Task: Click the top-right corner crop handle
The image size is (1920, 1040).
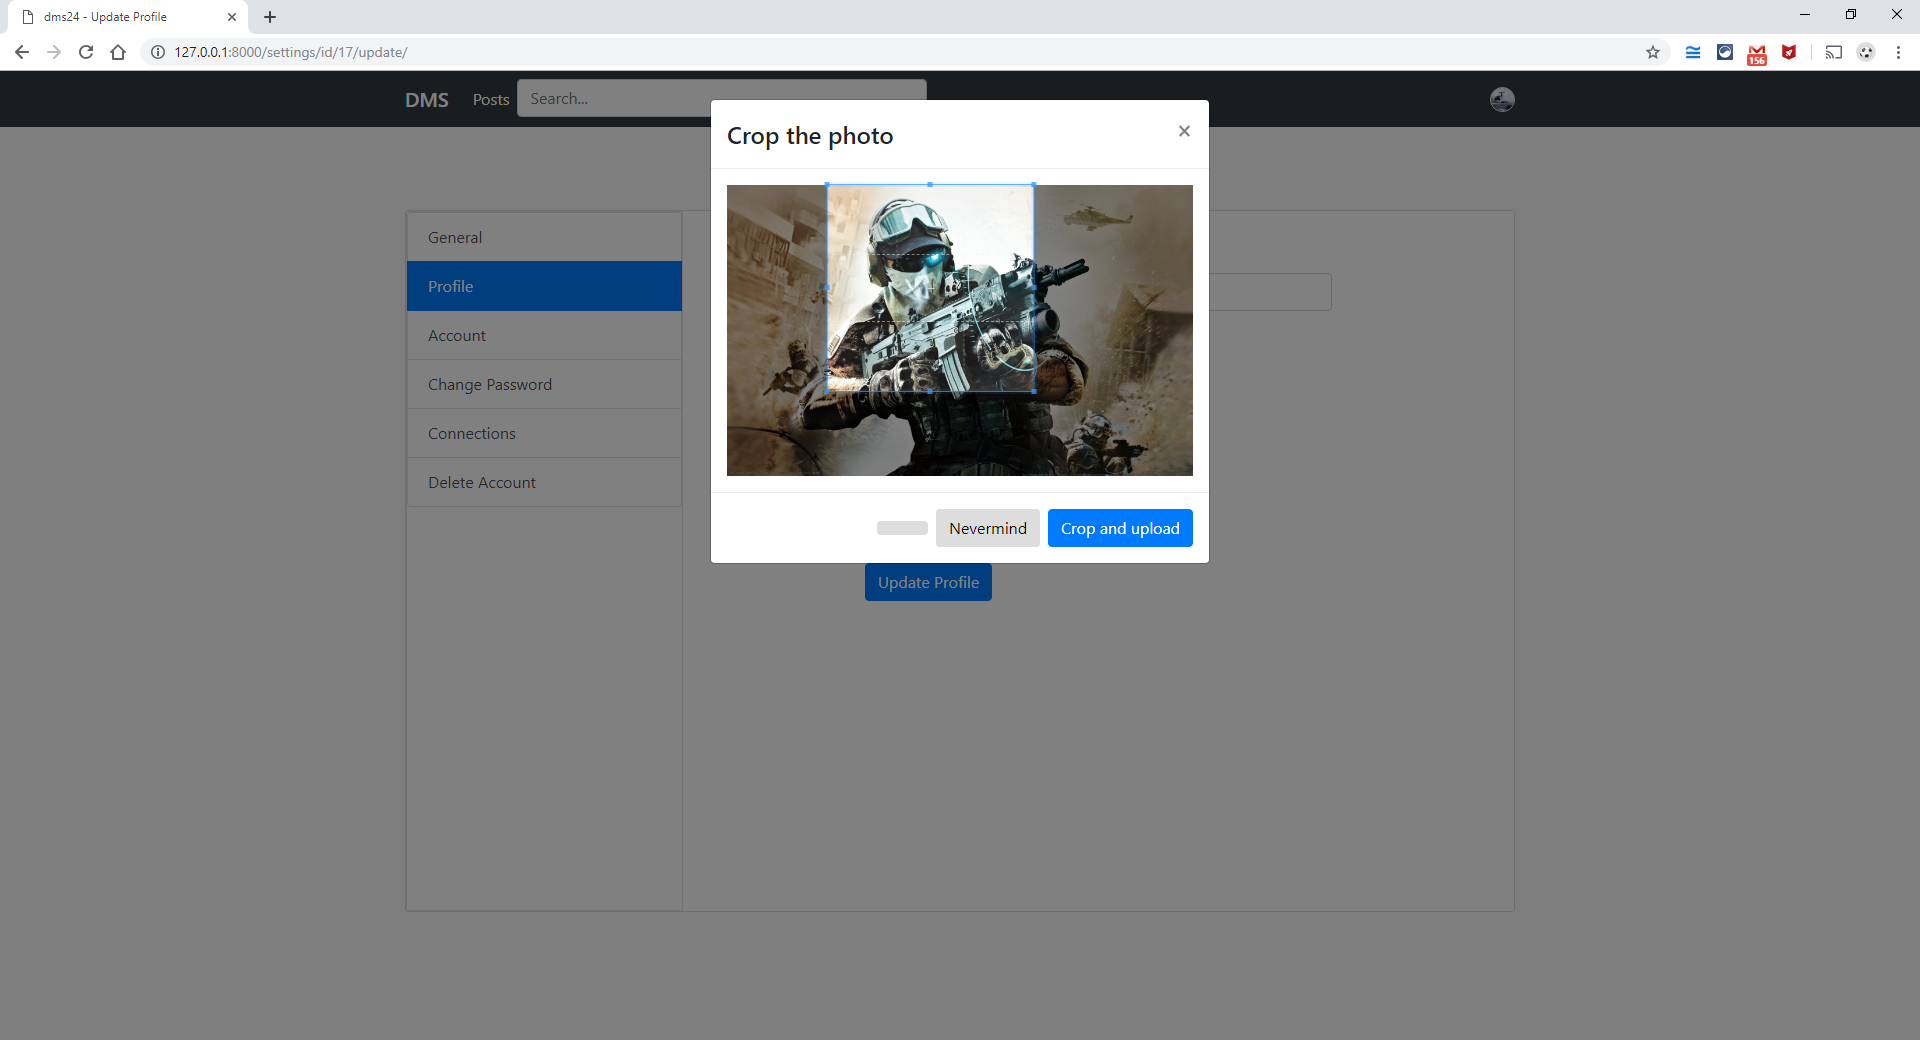Action: (x=1034, y=185)
